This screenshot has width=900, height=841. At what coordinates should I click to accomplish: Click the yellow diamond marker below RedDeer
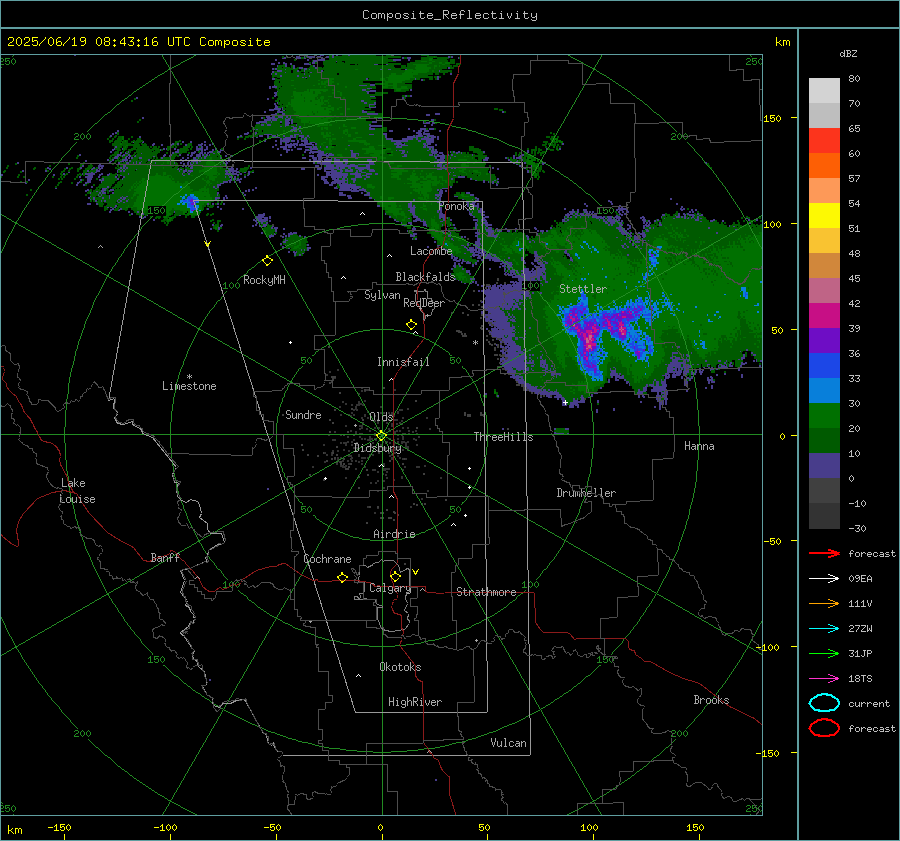click(411, 325)
